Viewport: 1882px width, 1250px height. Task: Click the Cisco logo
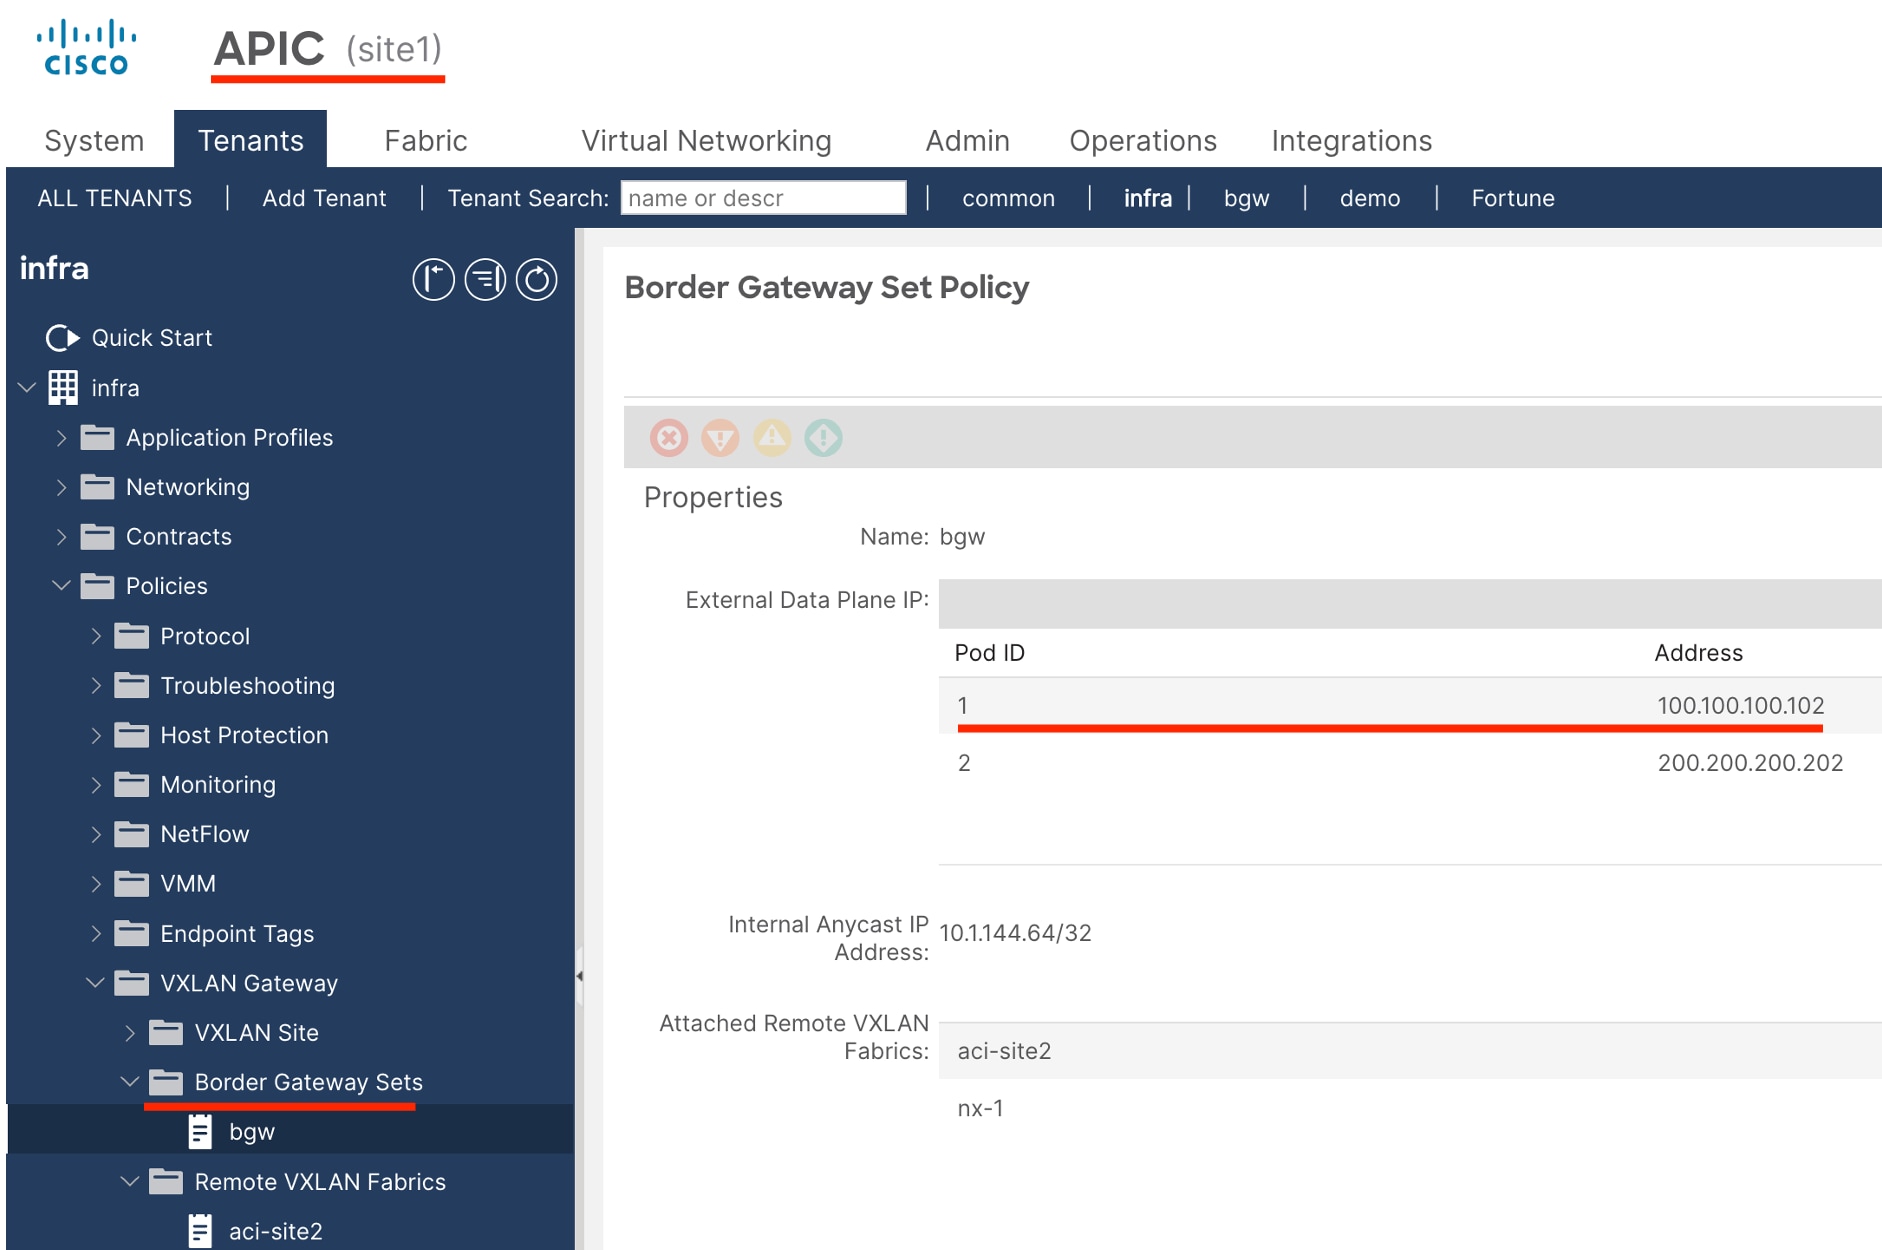pos(86,48)
